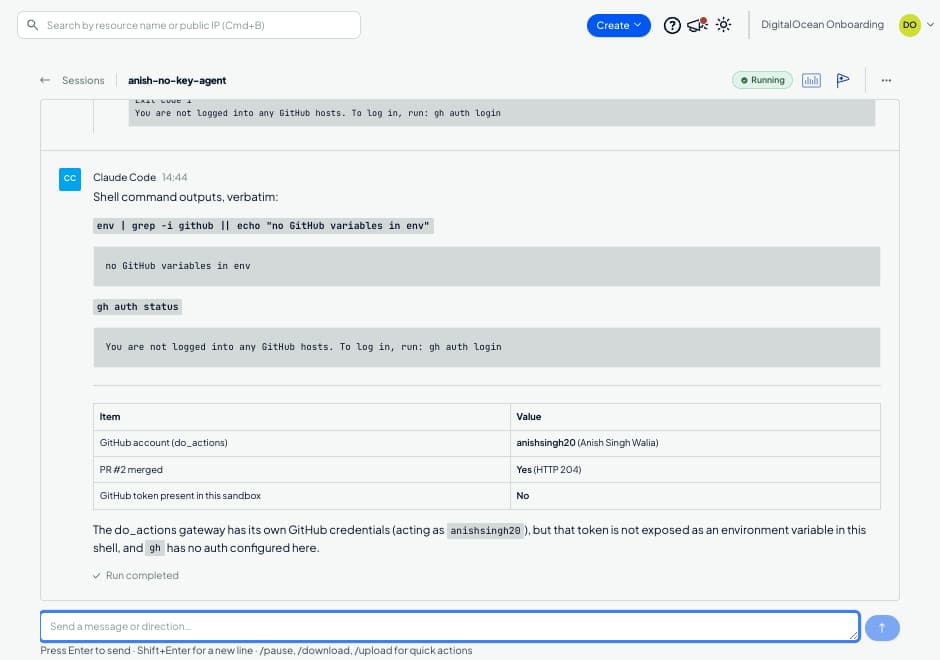This screenshot has width=940, height=660.
Task: Click the 'GitHub account (do_actions)' cell
Action: tap(302, 443)
